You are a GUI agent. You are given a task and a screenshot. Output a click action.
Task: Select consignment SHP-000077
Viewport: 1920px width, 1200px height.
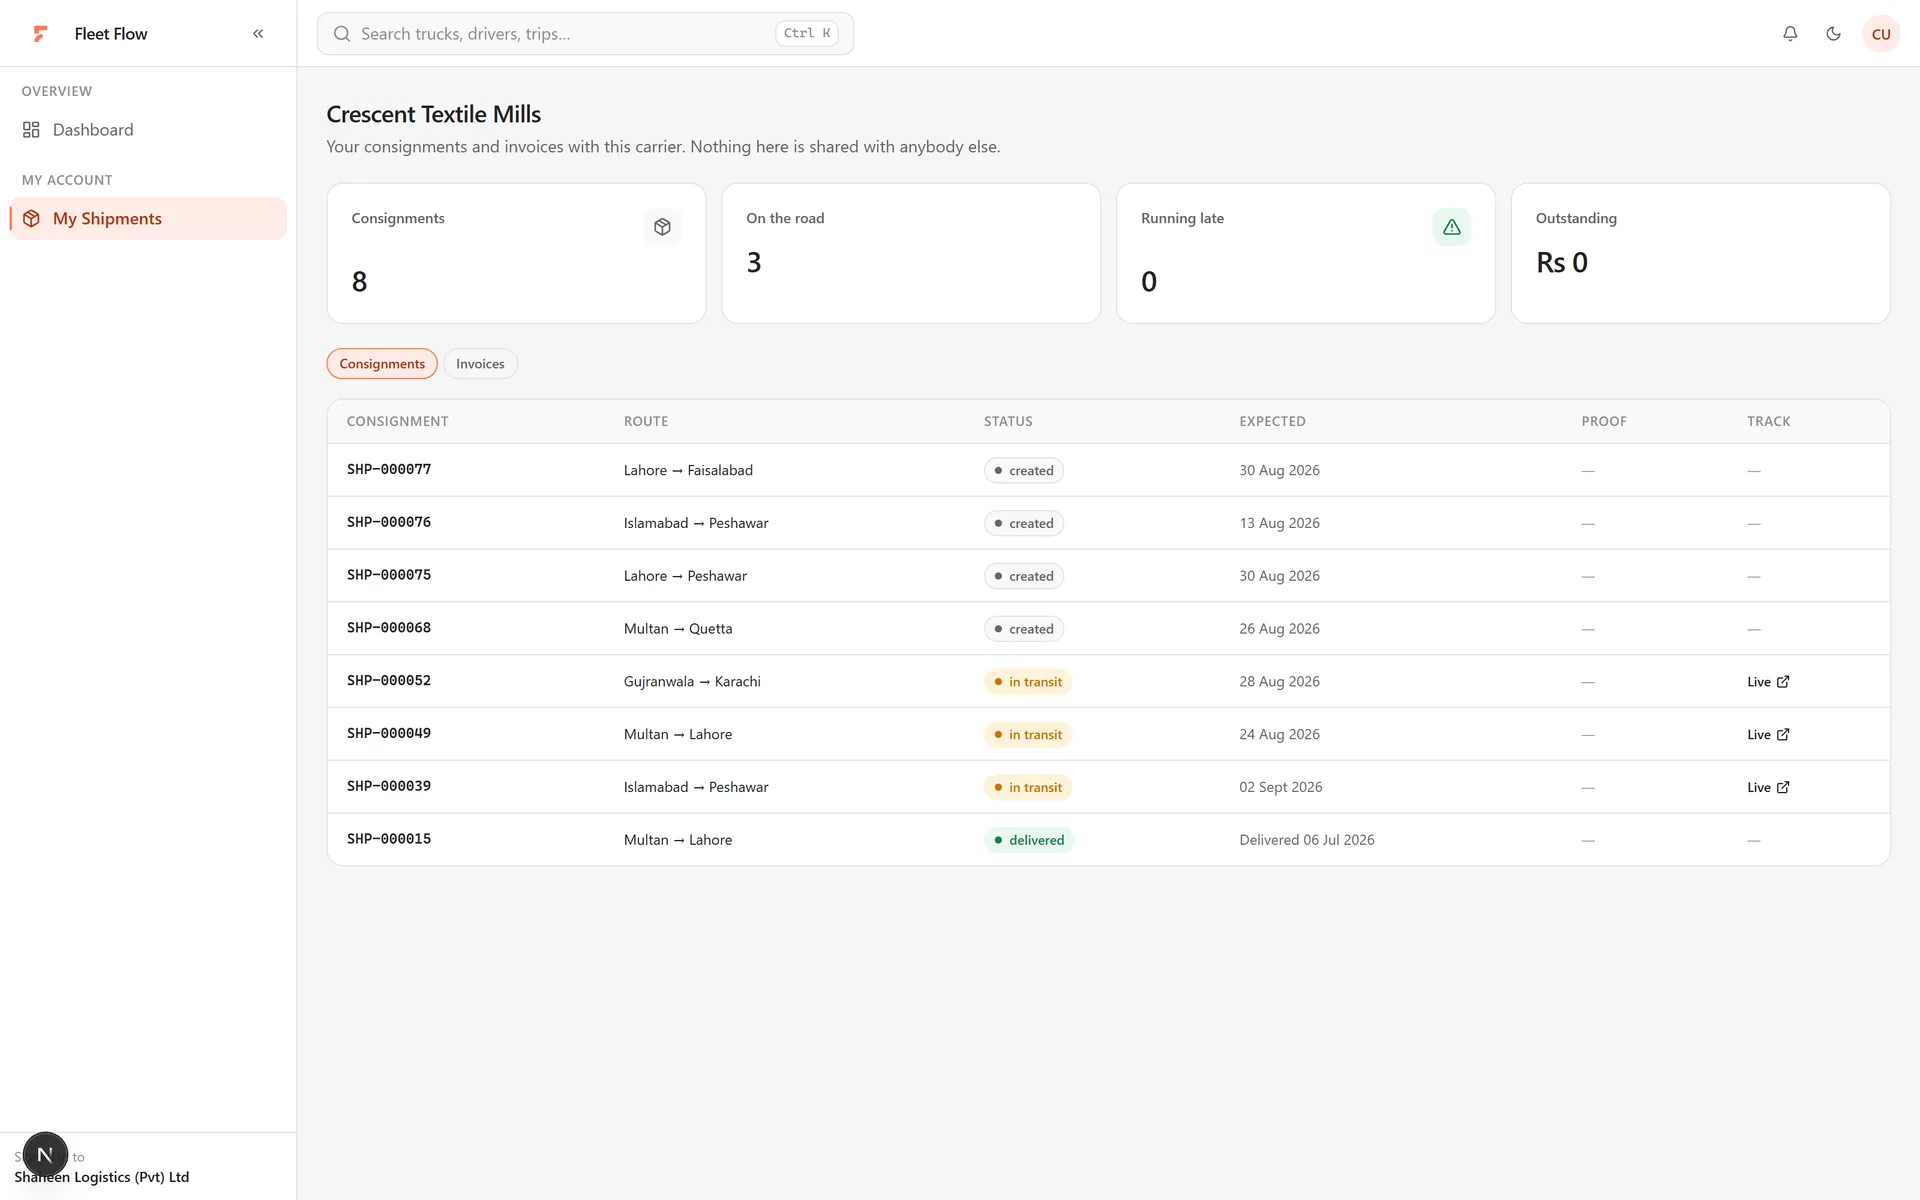tap(389, 470)
